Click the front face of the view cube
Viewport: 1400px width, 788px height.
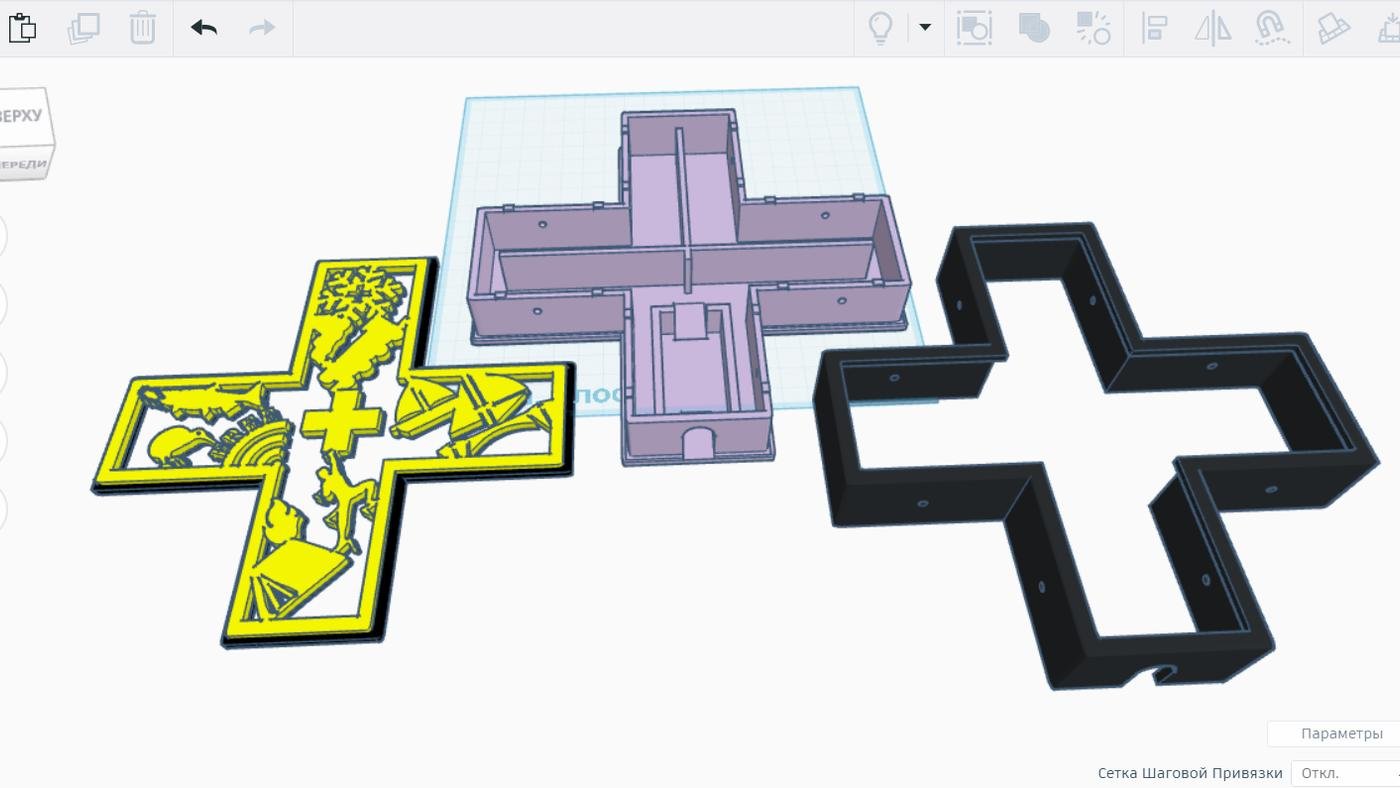tap(22, 164)
